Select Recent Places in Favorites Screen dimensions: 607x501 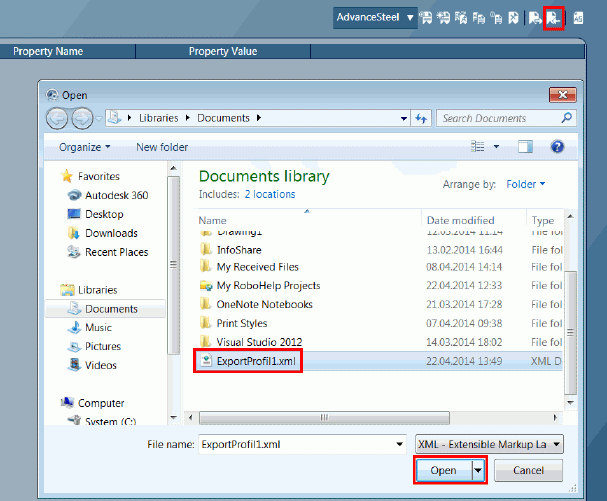(116, 252)
